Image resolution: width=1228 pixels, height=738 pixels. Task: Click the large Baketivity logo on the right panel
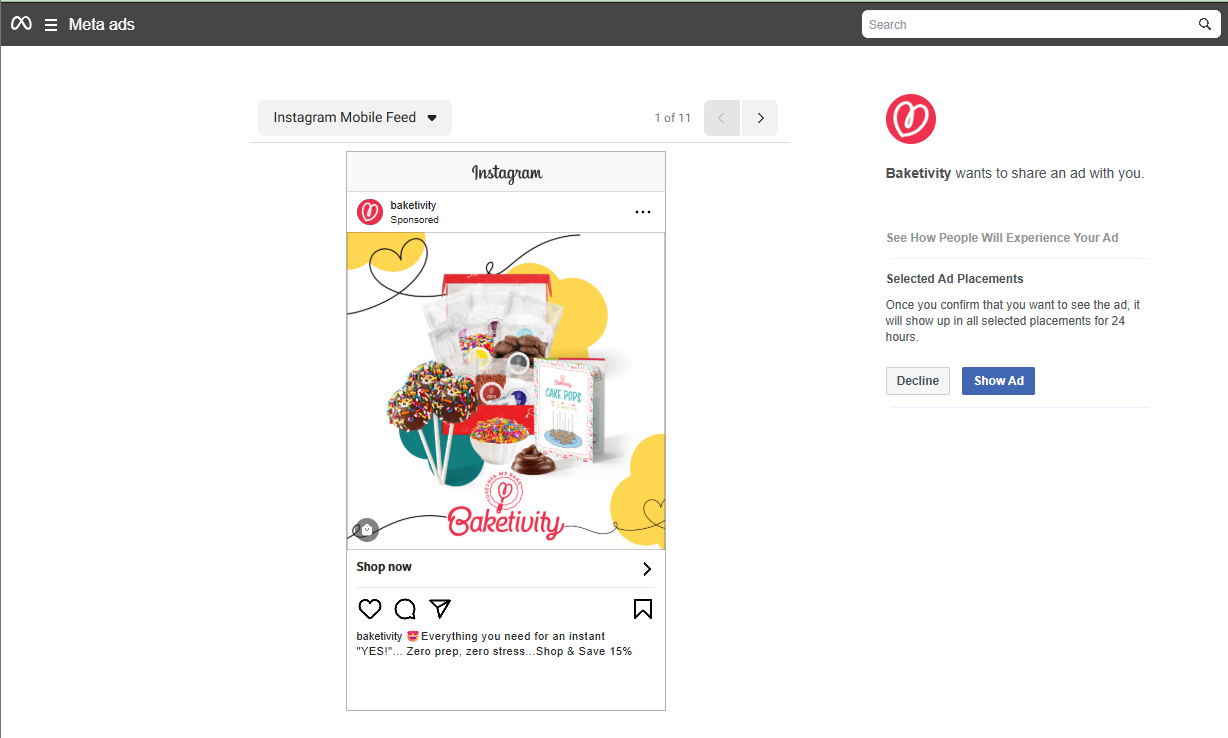point(911,119)
